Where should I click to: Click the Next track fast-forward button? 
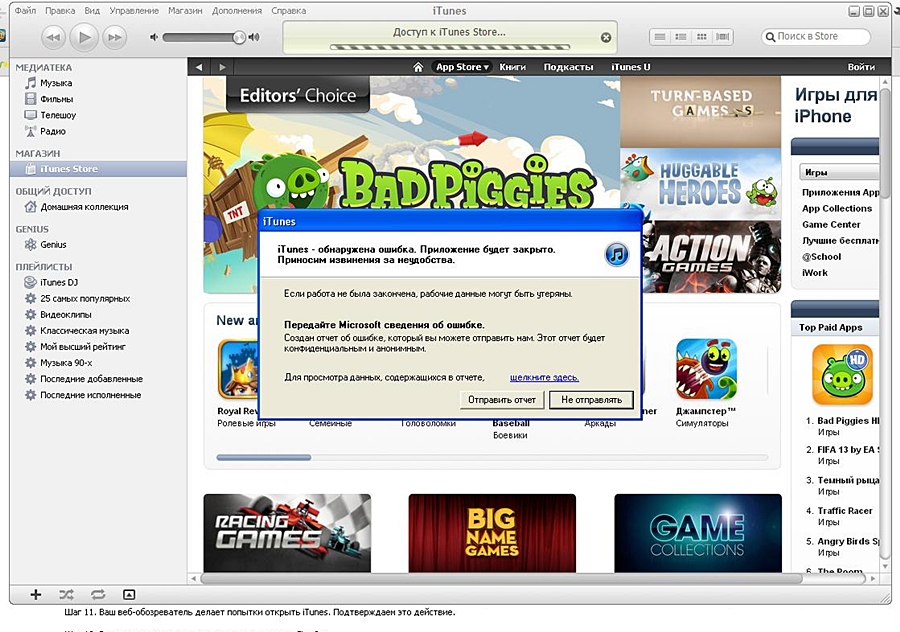(x=114, y=37)
